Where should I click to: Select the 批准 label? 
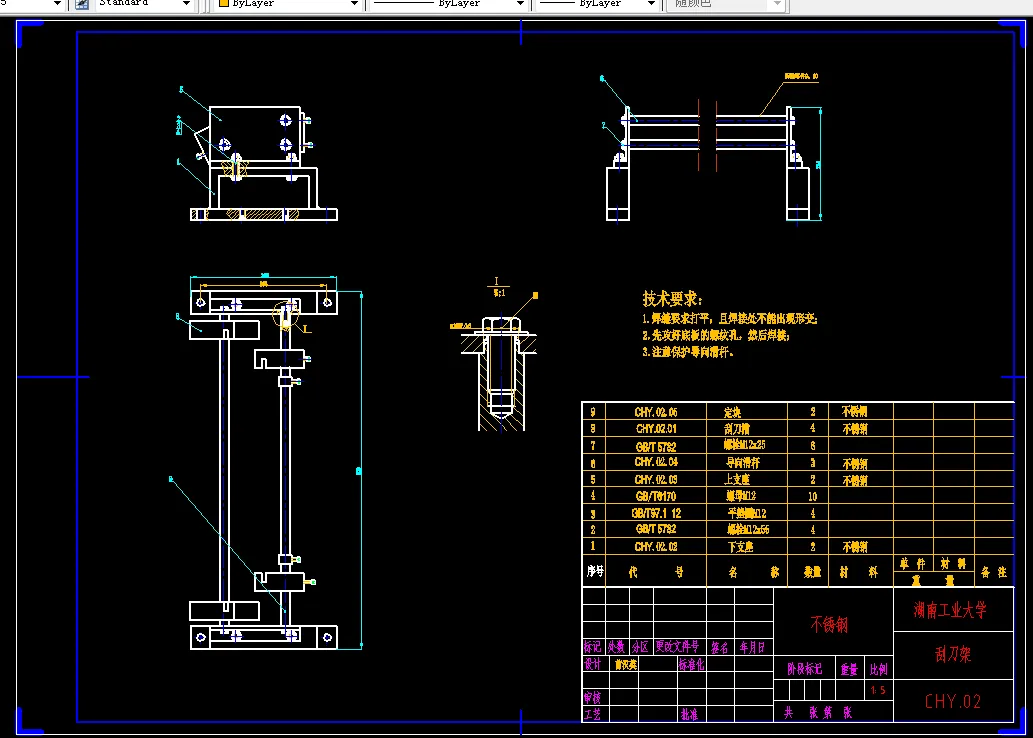(689, 714)
